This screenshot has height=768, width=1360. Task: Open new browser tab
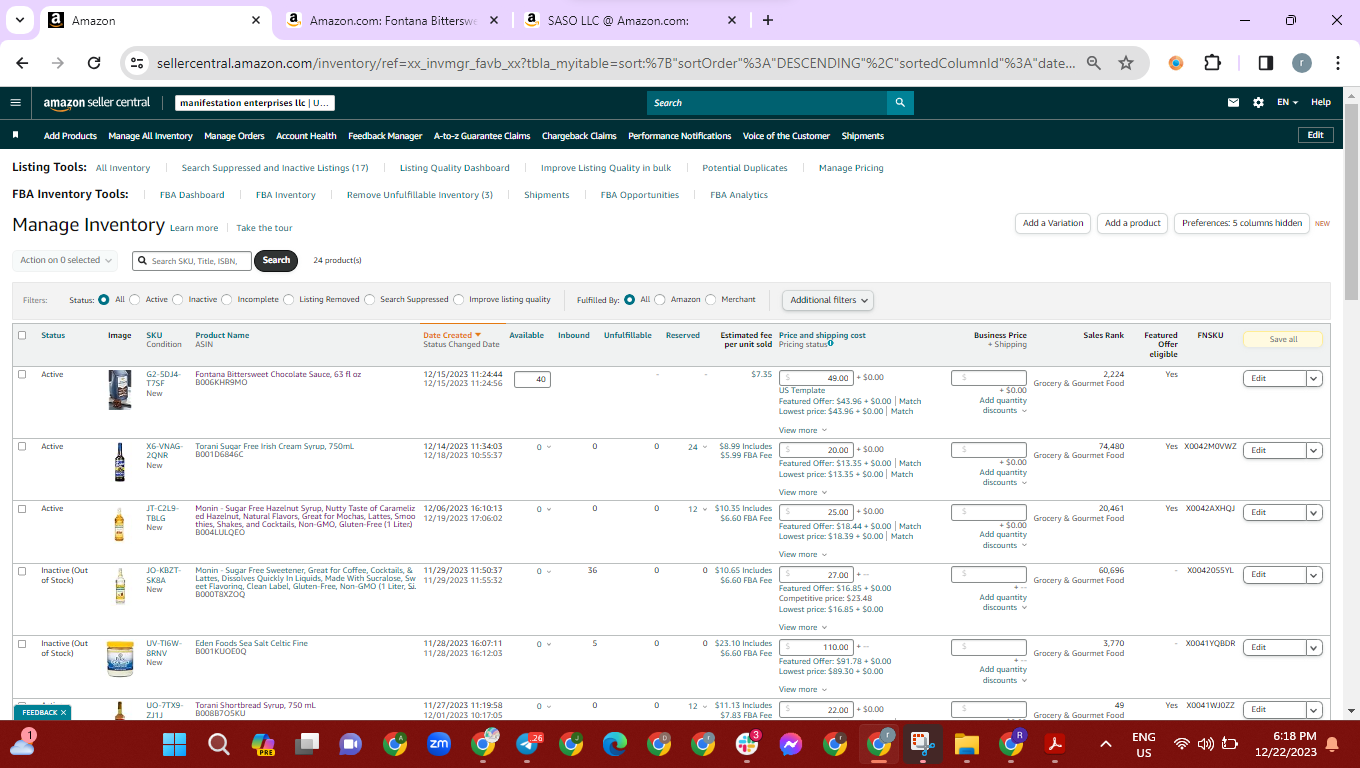pos(768,20)
